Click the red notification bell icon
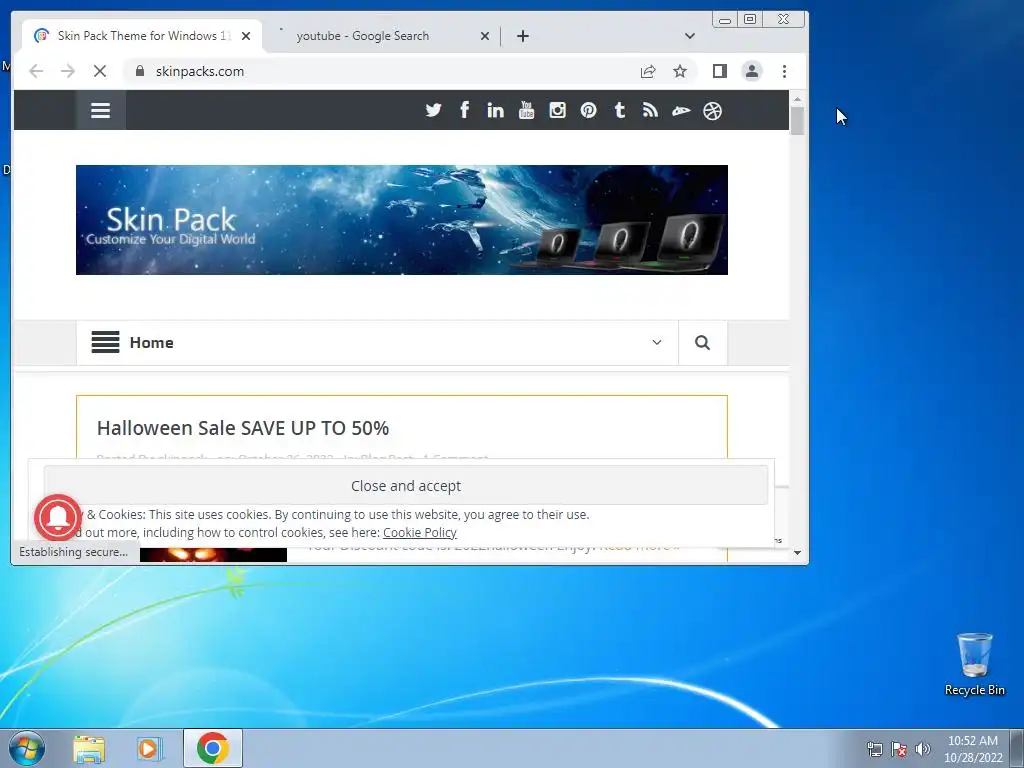This screenshot has height=768, width=1024. tap(58, 518)
